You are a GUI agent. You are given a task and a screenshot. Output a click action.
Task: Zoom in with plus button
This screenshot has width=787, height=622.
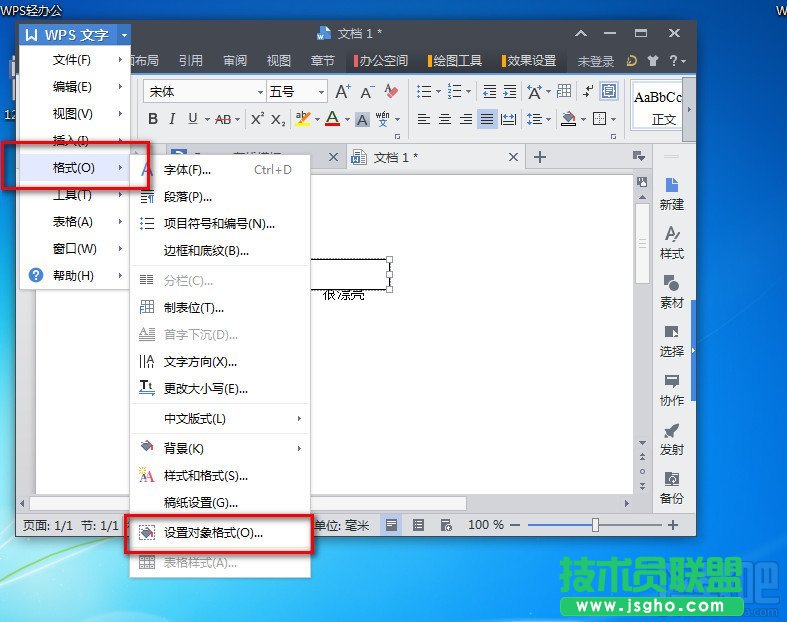[x=673, y=525]
